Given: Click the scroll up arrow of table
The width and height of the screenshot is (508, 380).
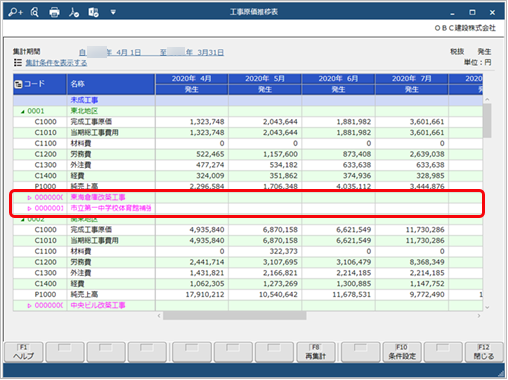Looking at the screenshot, I should pos(487,99).
